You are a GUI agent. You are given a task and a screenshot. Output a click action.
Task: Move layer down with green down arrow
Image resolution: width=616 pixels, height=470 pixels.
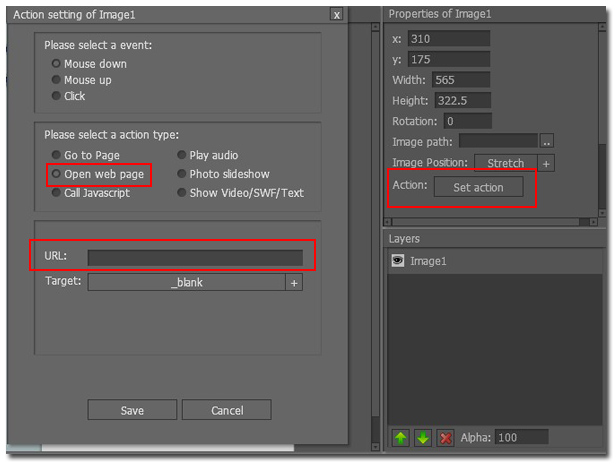pos(423,437)
